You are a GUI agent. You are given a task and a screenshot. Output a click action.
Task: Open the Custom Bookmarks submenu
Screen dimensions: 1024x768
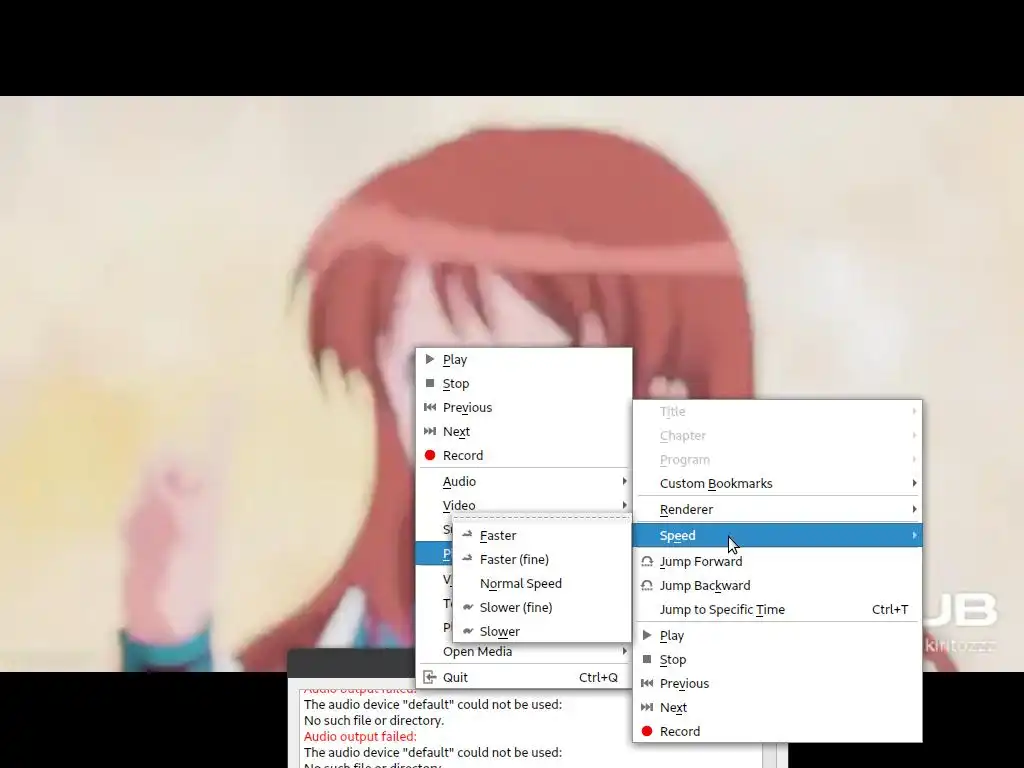point(777,483)
